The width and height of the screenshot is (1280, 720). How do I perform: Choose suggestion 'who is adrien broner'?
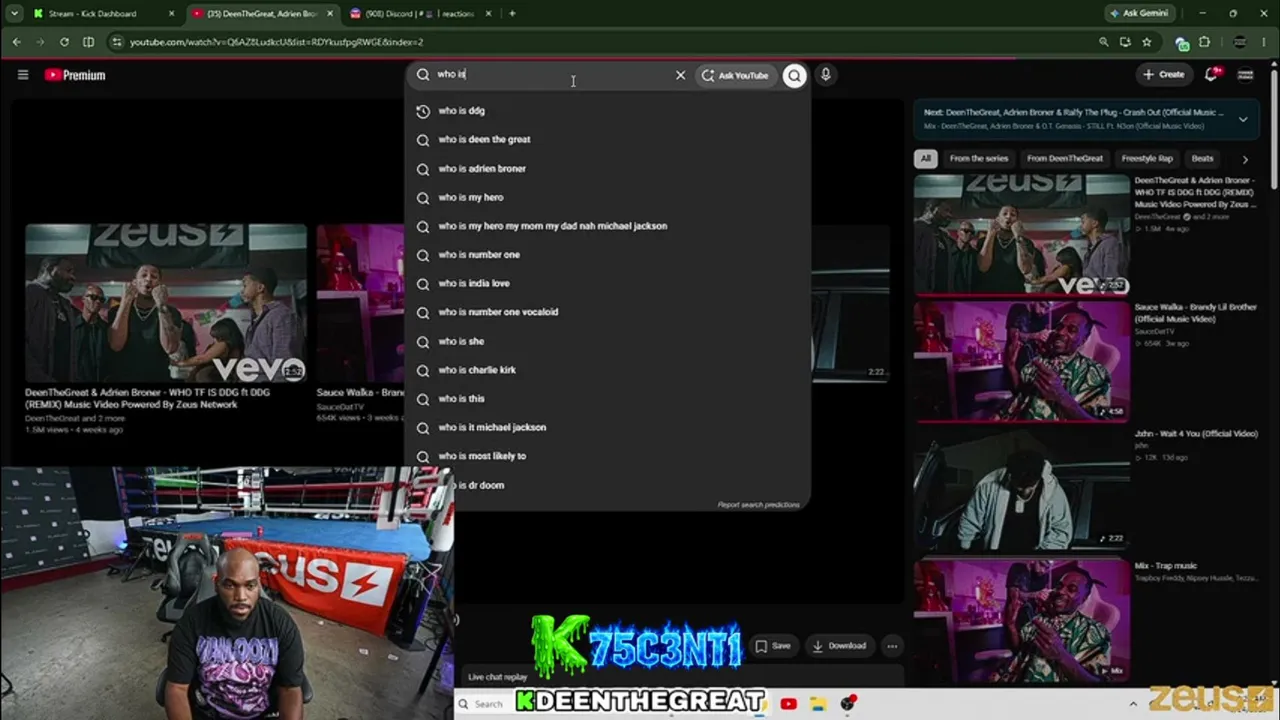[x=608, y=169]
